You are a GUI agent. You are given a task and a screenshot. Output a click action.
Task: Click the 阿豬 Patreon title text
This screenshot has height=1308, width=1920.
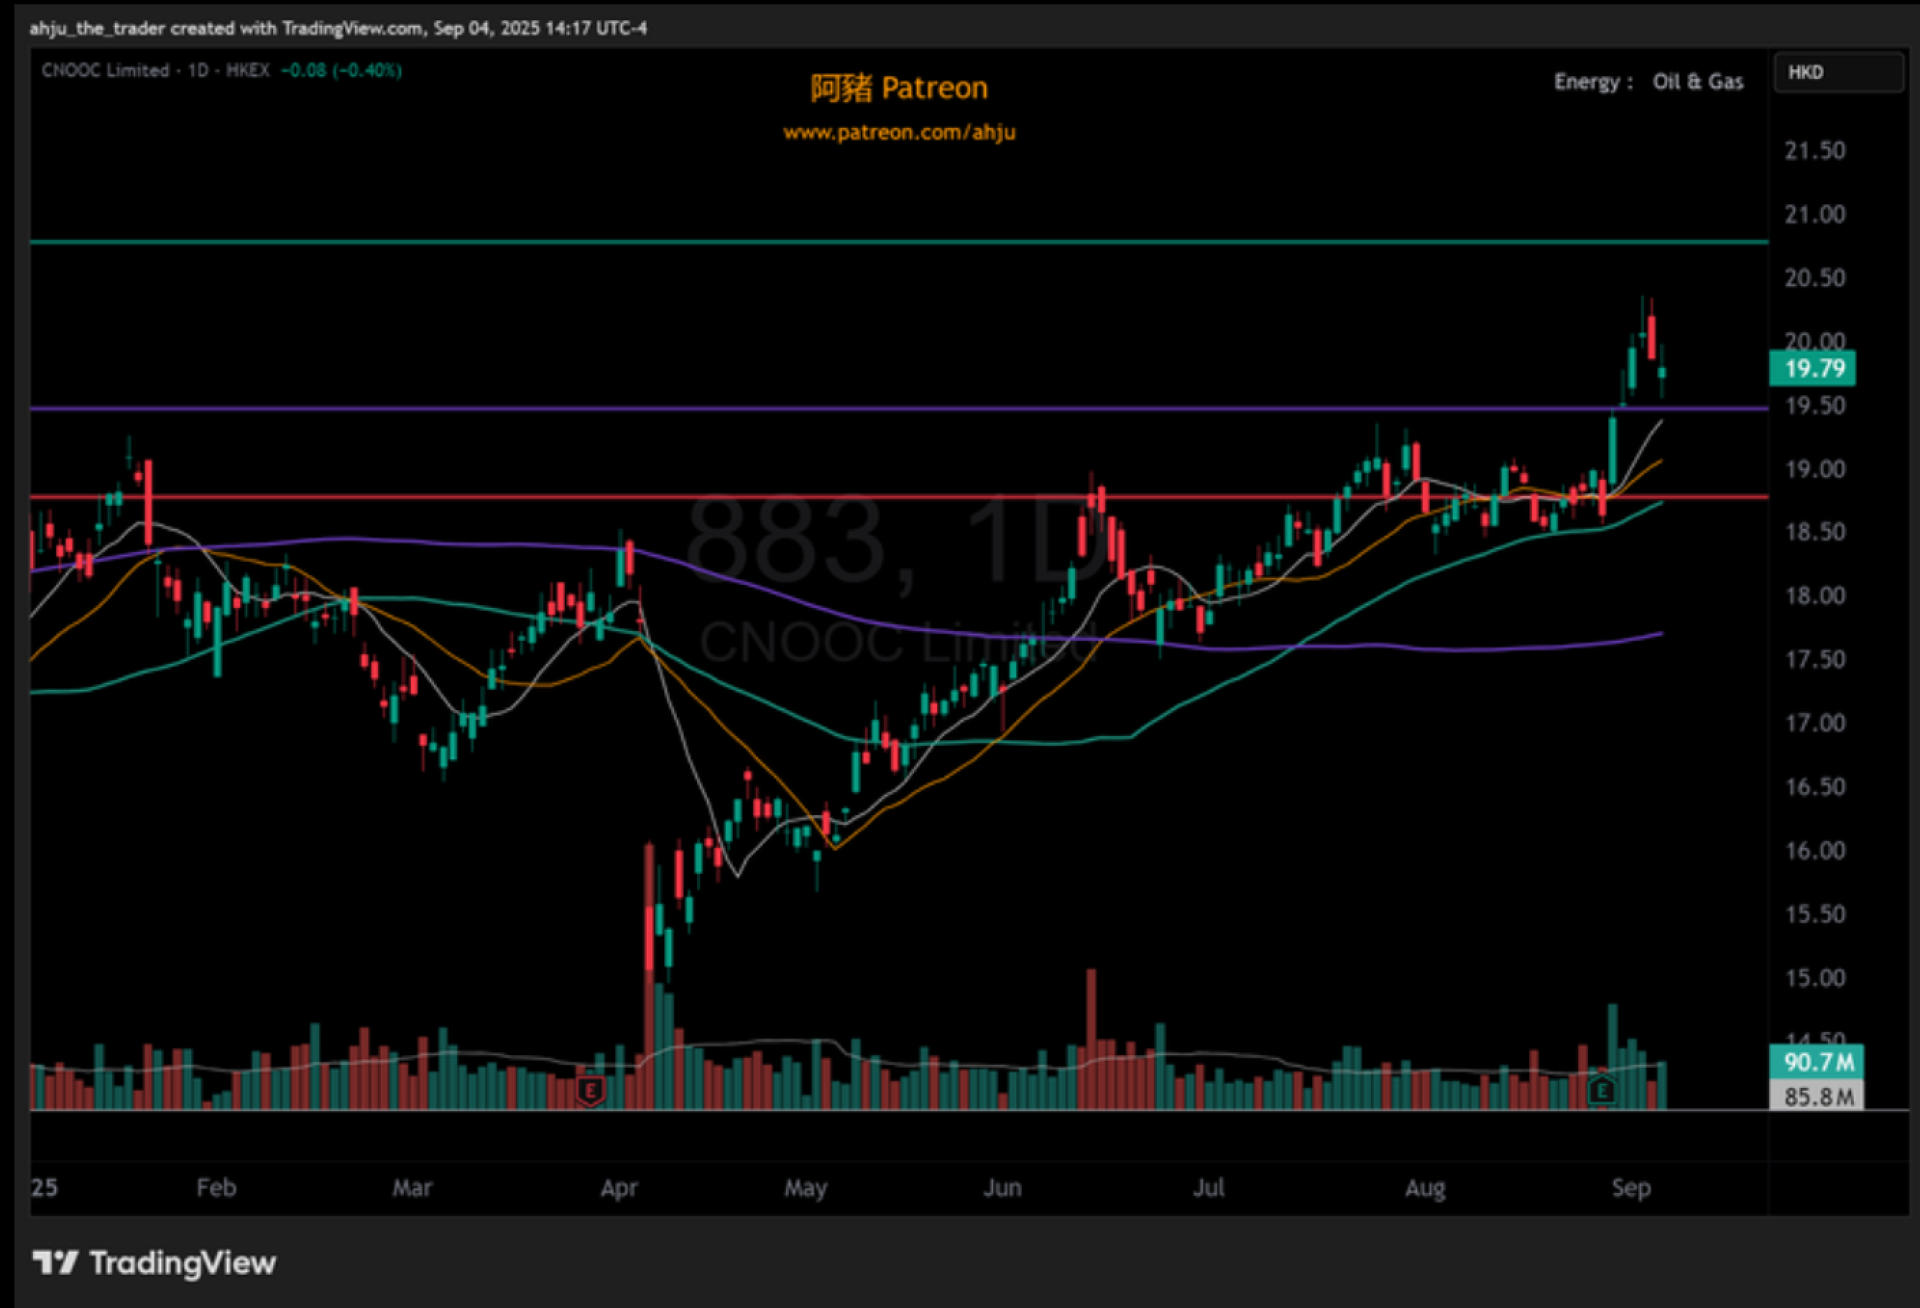pyautogui.click(x=898, y=88)
